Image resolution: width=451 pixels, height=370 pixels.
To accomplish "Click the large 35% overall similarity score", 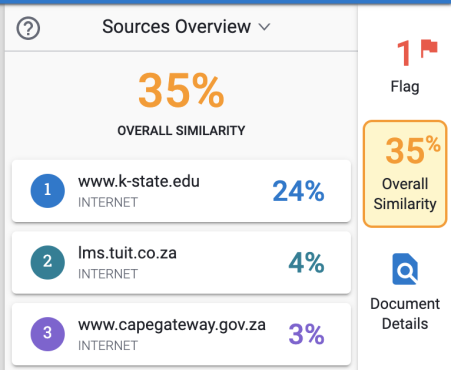I will (181, 91).
